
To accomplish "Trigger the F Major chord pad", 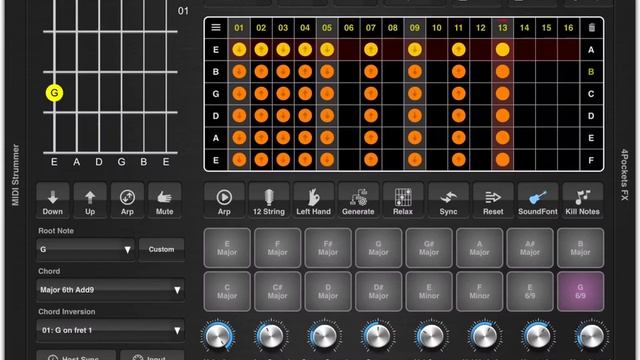I will point(278,248).
